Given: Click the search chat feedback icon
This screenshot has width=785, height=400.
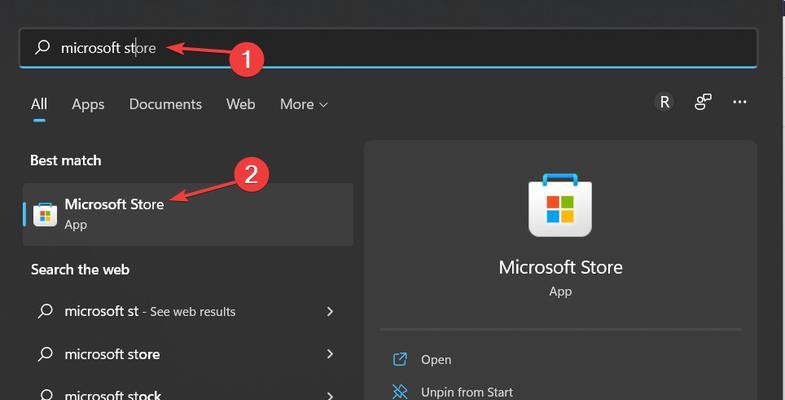Looking at the screenshot, I should 703,102.
